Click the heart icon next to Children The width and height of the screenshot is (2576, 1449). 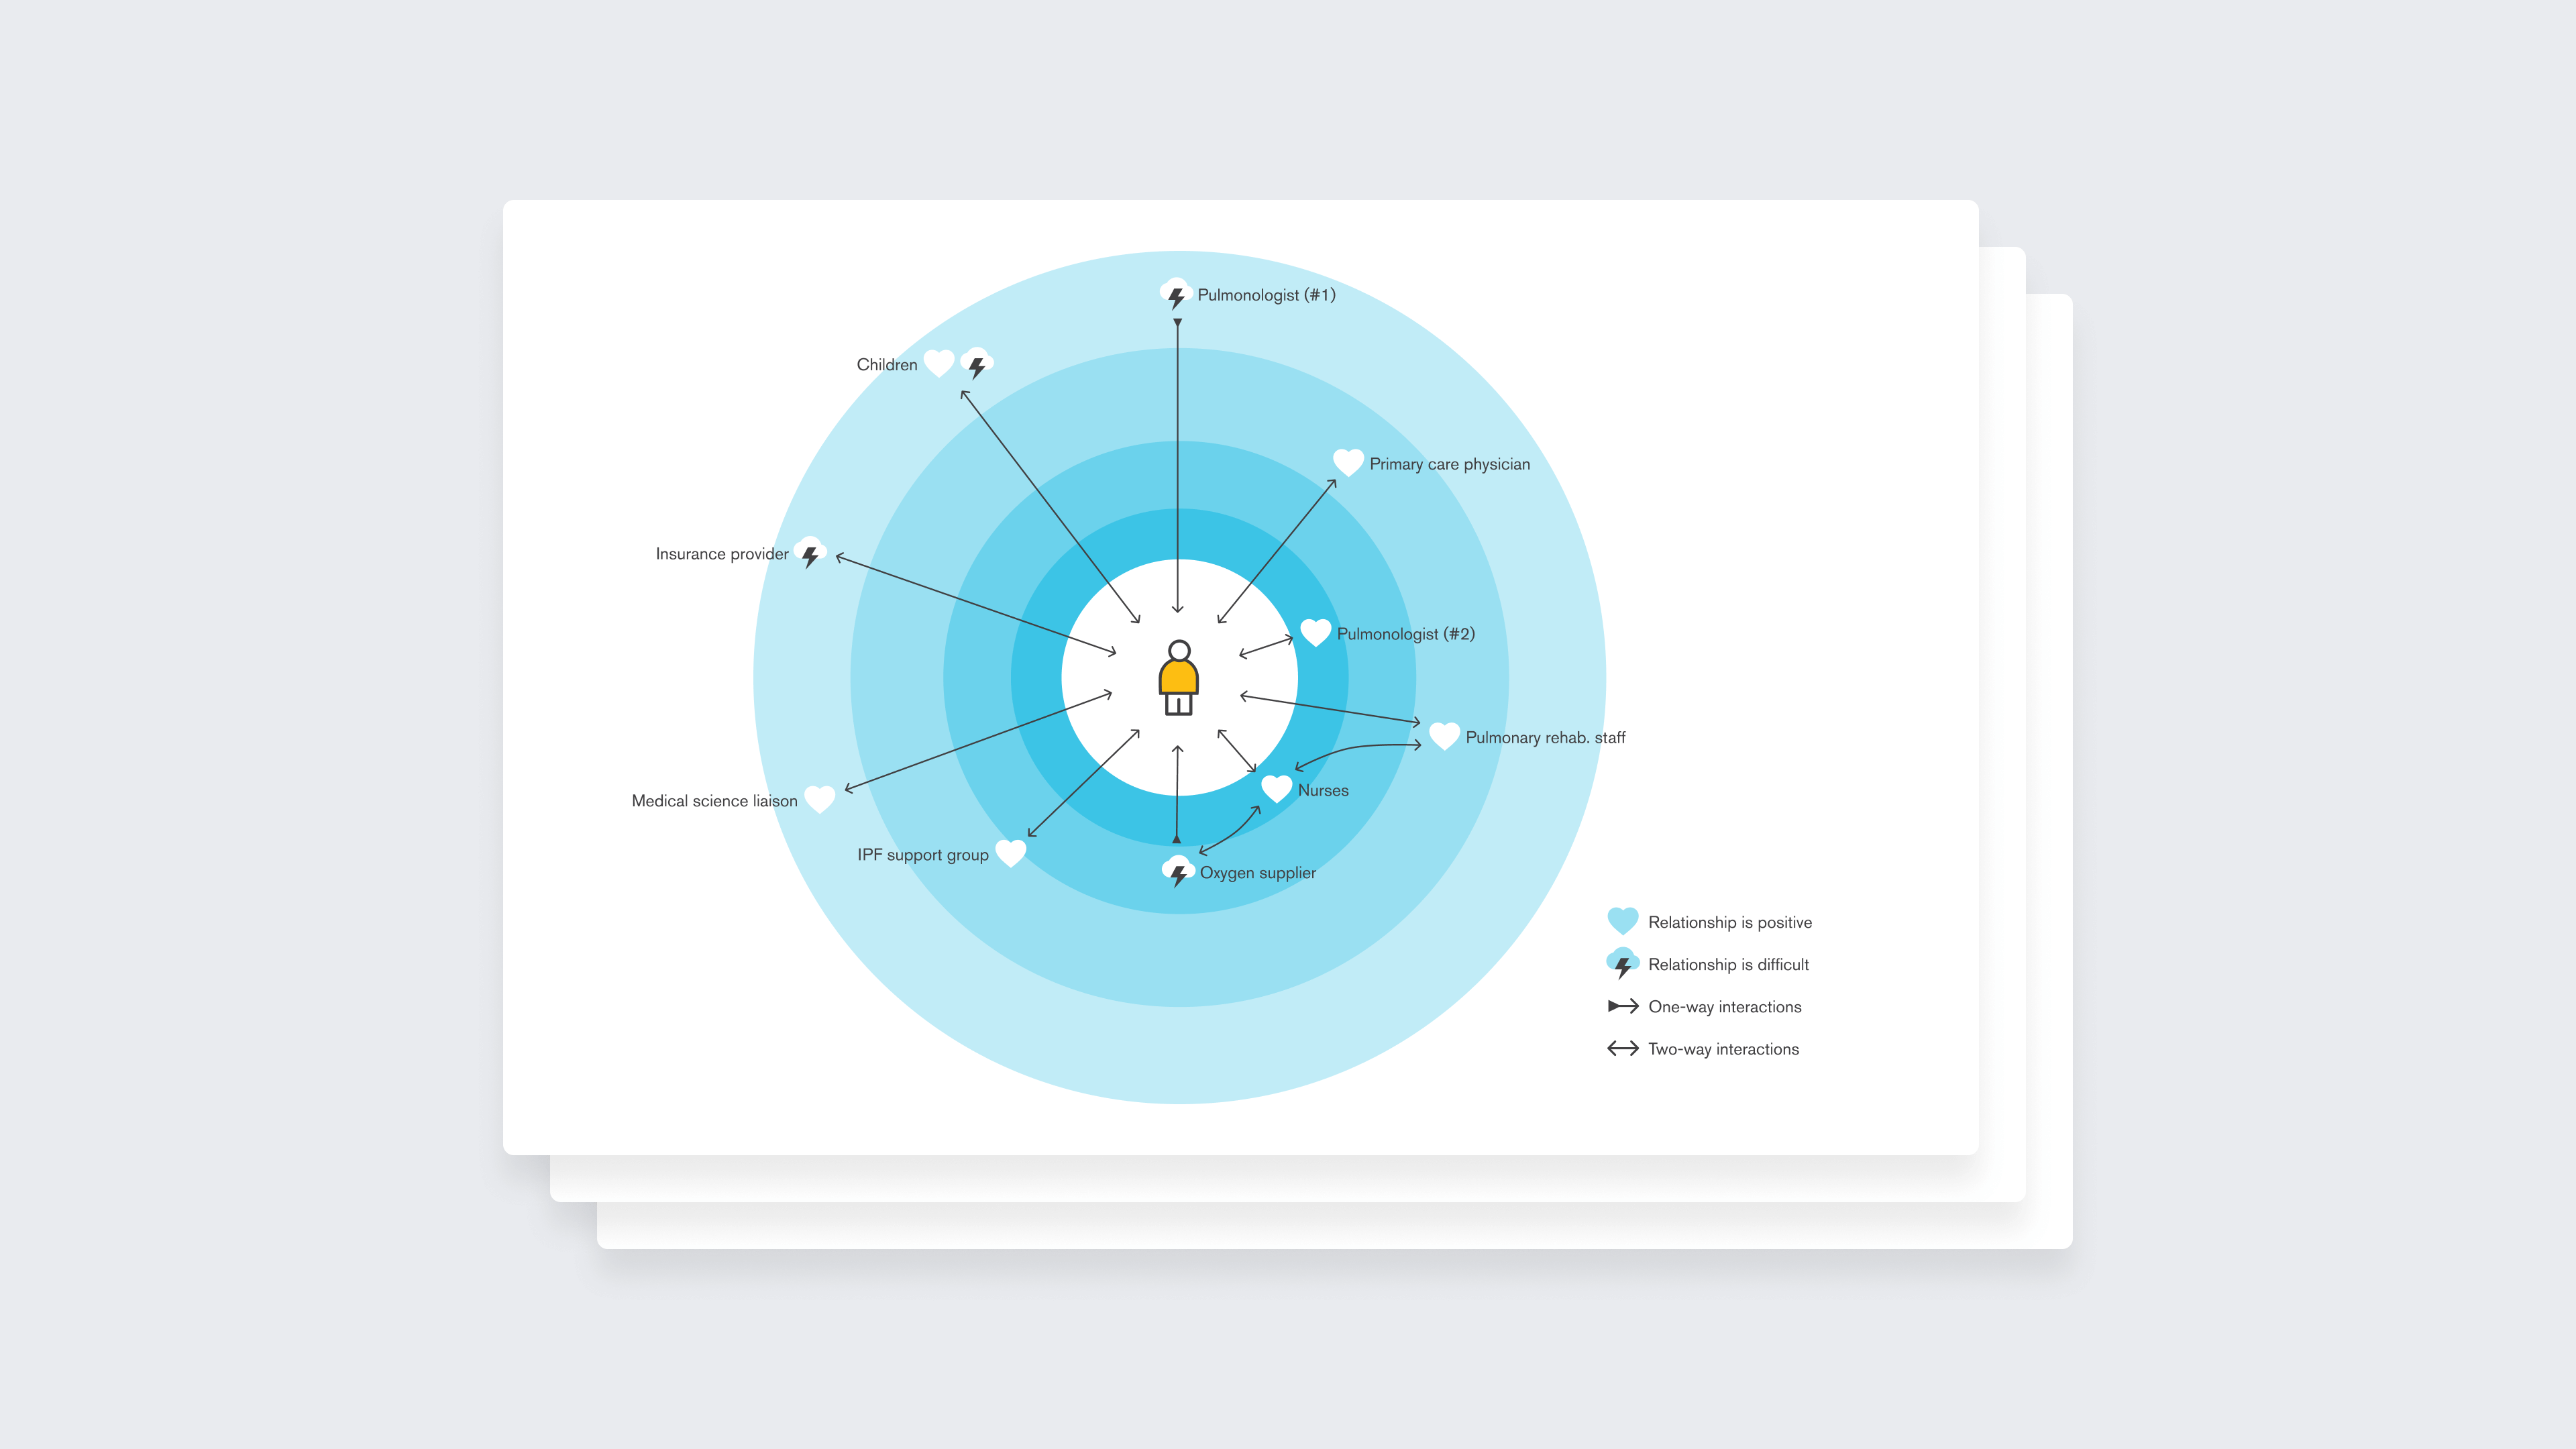pyautogui.click(x=939, y=363)
